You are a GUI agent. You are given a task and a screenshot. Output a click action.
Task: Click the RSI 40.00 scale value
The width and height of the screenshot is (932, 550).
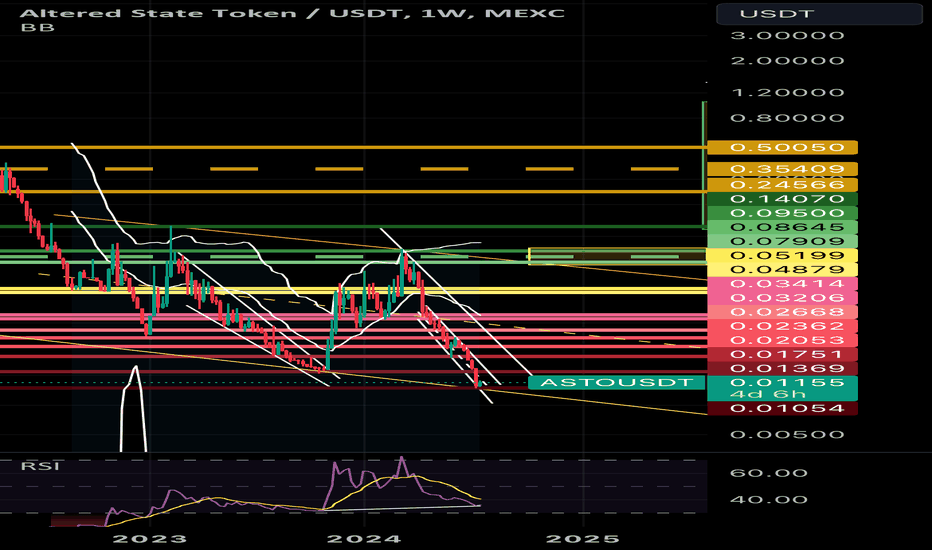coord(768,499)
